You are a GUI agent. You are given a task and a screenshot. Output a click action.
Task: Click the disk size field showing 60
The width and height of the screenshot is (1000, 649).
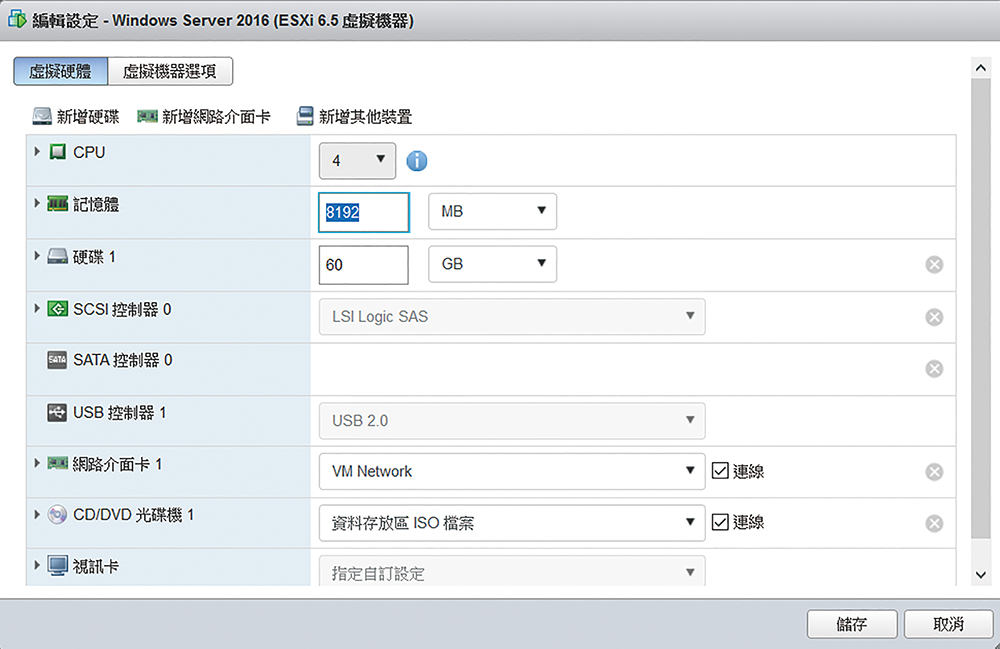pos(364,265)
